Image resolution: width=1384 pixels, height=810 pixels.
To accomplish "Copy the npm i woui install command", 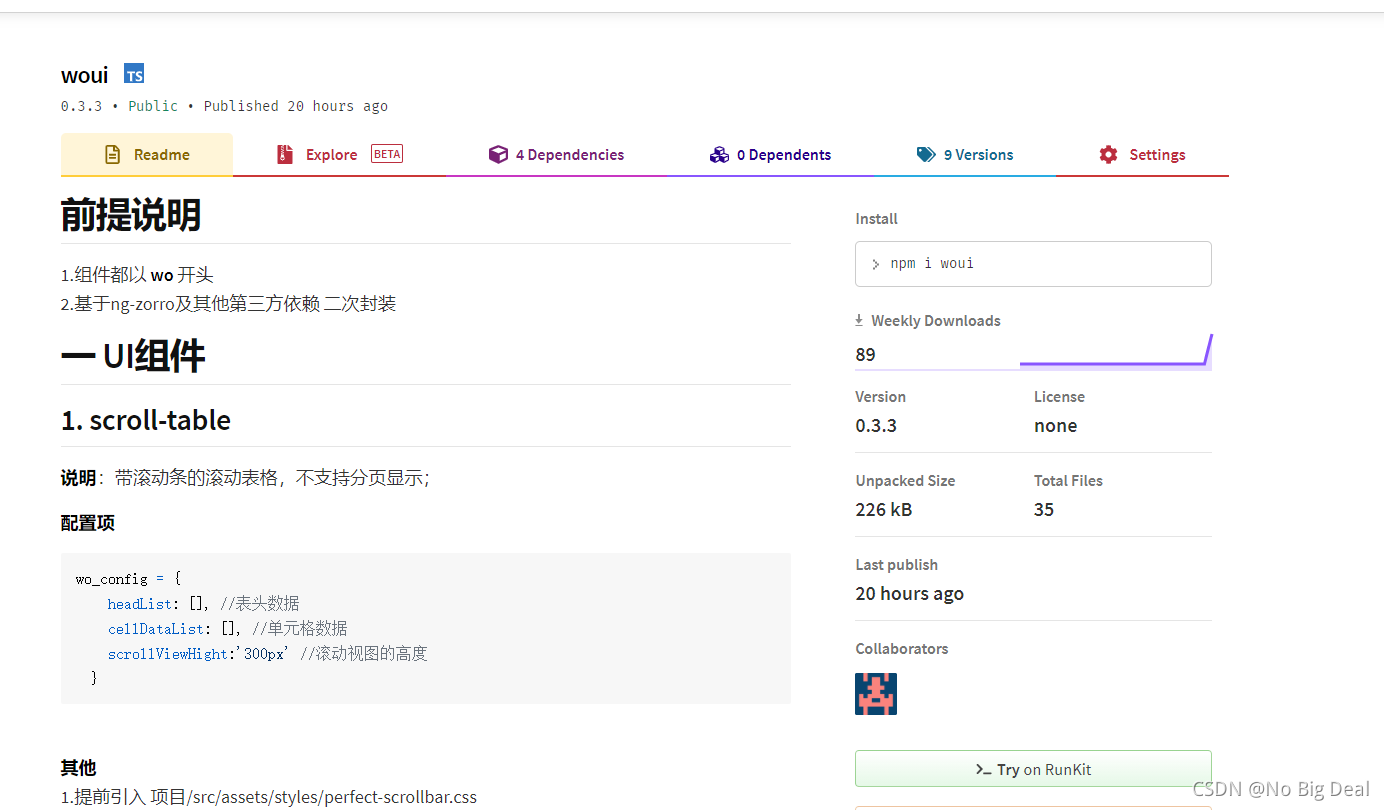I will pos(1033,264).
